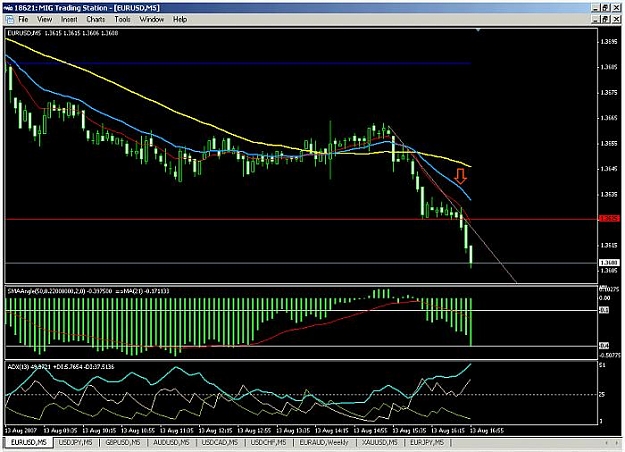The image size is (625, 452).
Task: Switch to the USDJPY,M5 chart tab
Action: coord(75,442)
